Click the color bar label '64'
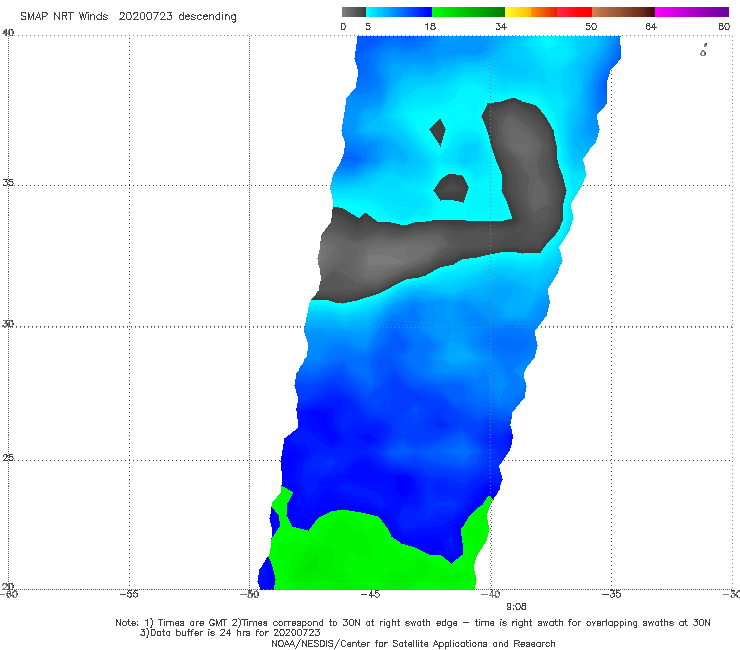 (x=651, y=26)
